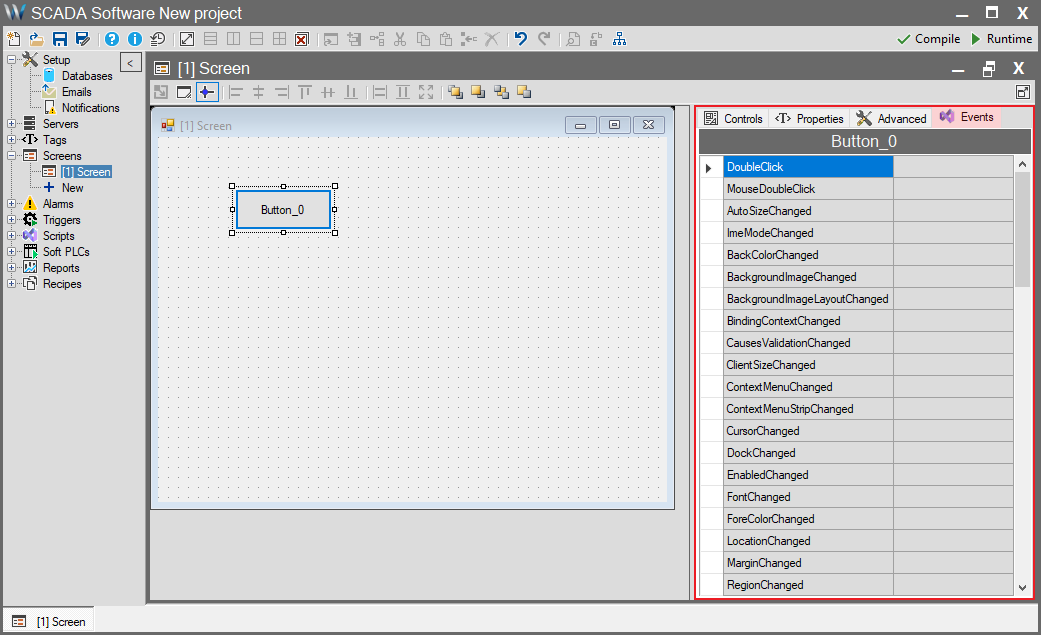Screen dimensions: 1041x635
Task: Toggle the snap-to-grid crosshair button
Action: pos(207,92)
